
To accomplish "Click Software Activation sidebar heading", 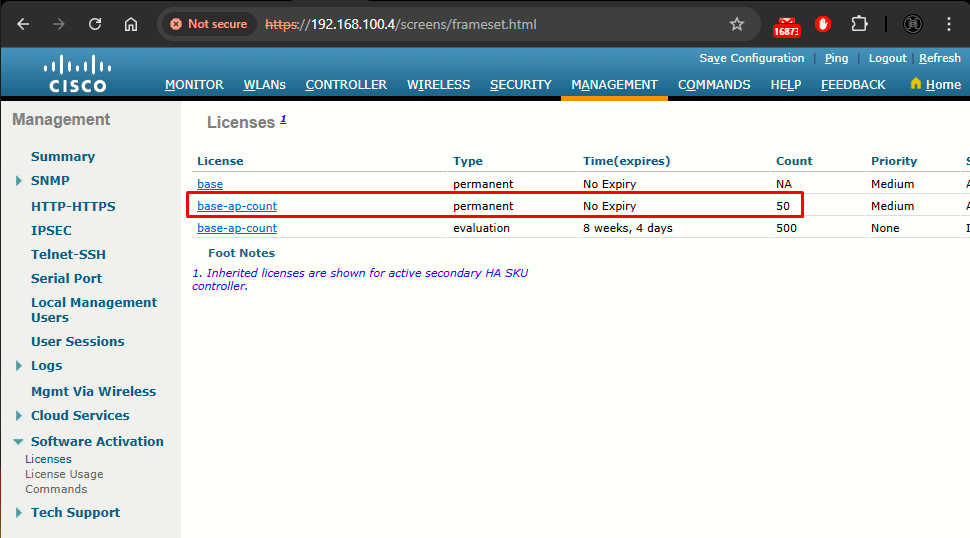I will 97,442.
